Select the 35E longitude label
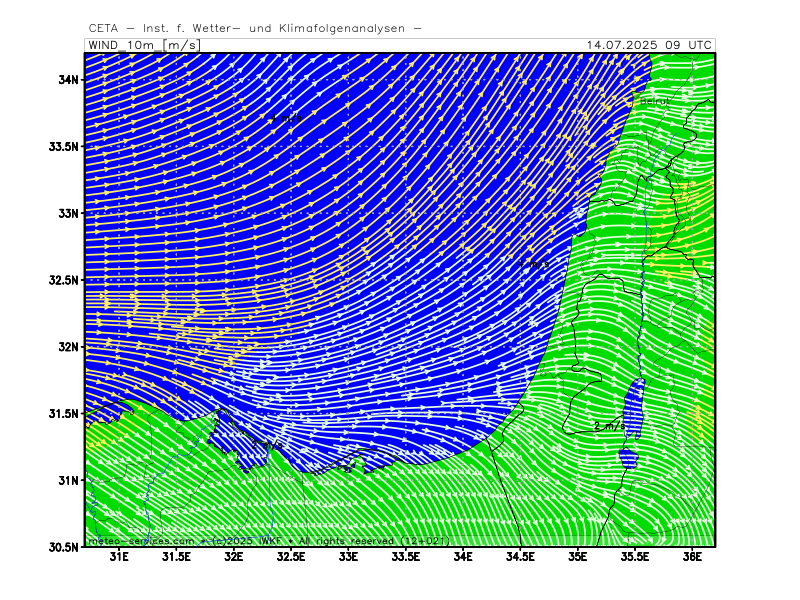 pyautogui.click(x=578, y=557)
